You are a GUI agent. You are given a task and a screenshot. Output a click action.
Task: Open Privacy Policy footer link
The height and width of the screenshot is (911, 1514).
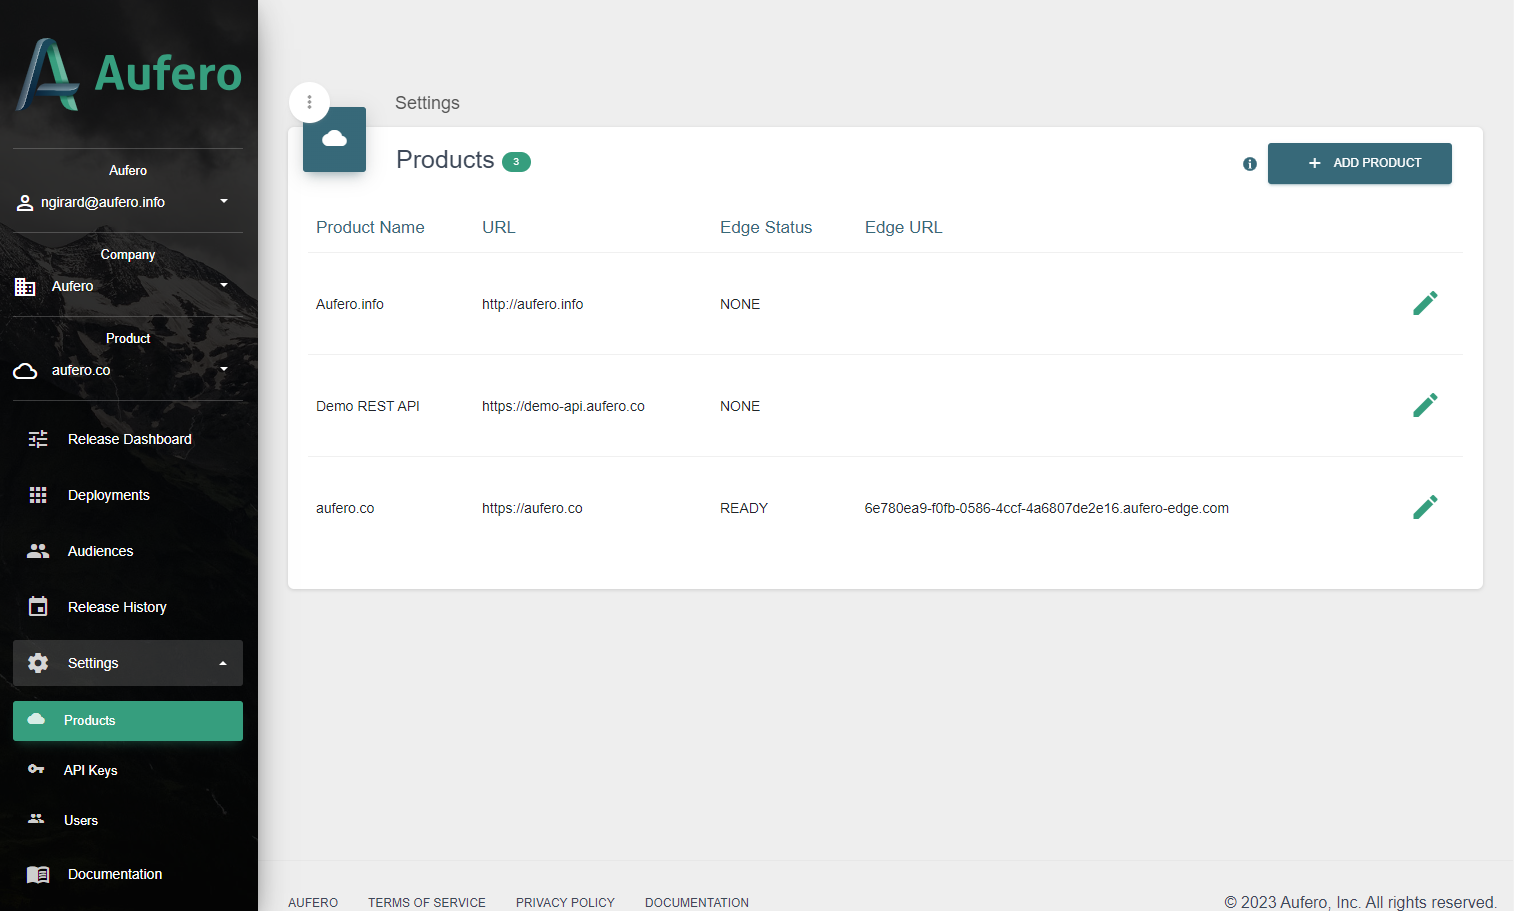pos(565,902)
